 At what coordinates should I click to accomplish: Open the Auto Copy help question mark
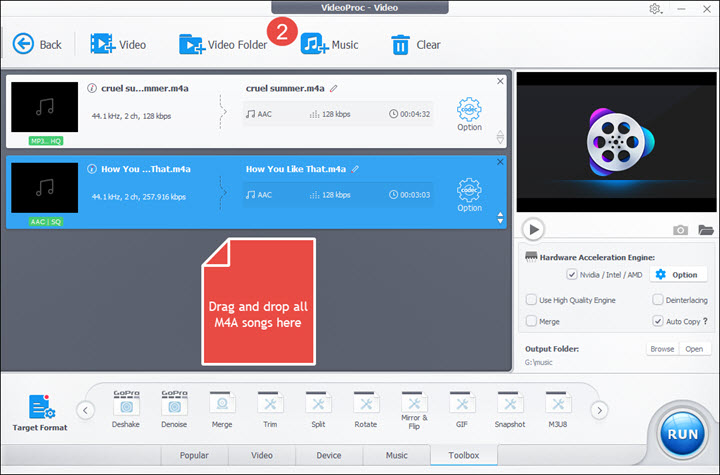(x=705, y=321)
